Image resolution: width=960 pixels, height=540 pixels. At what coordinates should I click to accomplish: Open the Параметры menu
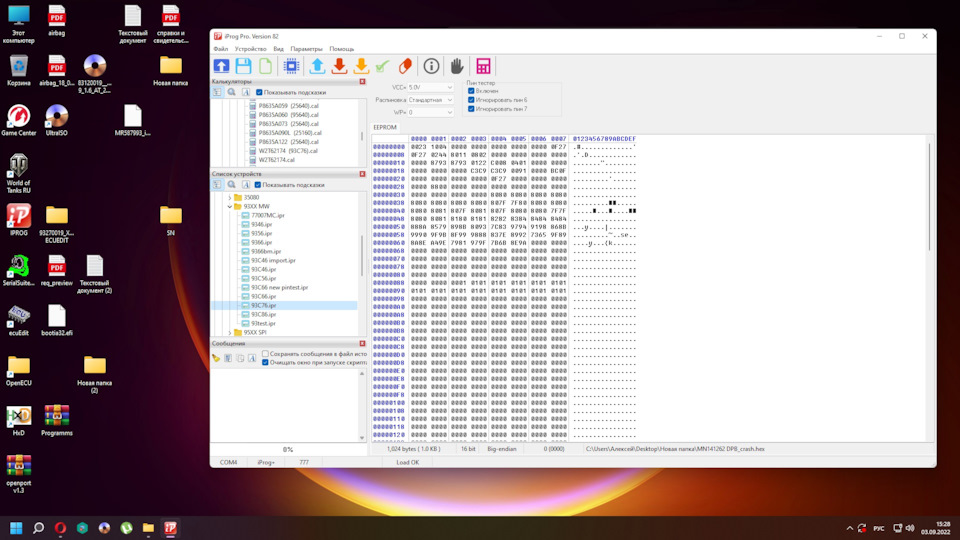coord(306,49)
